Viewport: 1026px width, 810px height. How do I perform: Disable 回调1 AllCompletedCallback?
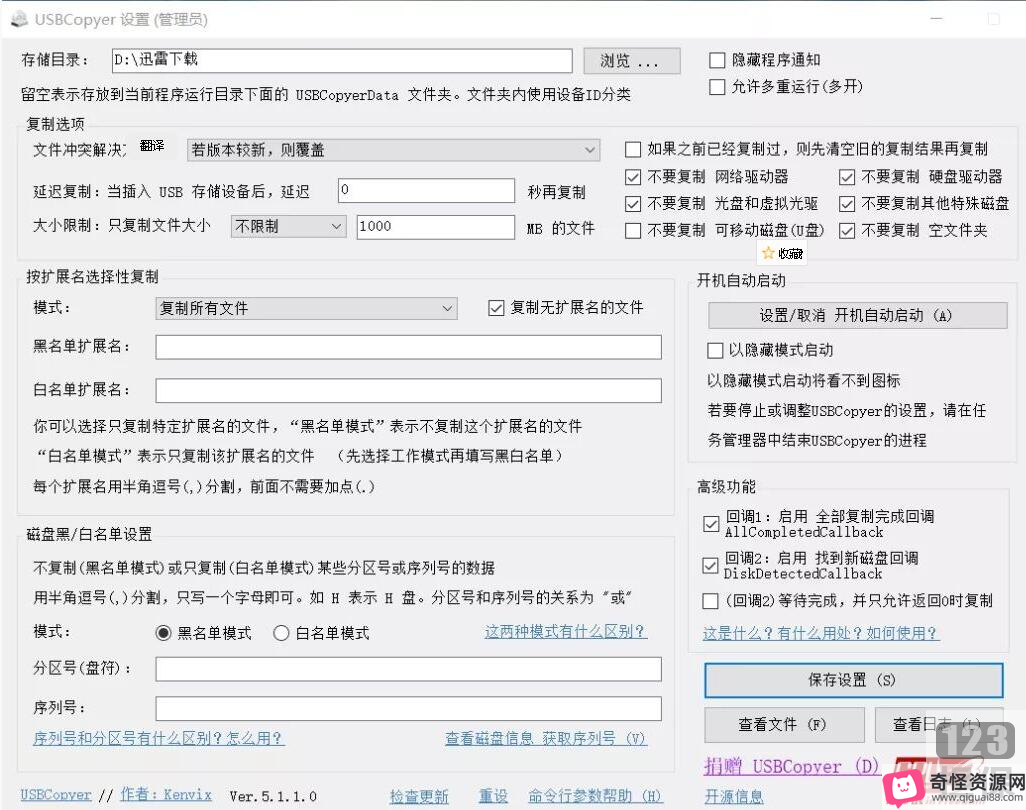711,524
